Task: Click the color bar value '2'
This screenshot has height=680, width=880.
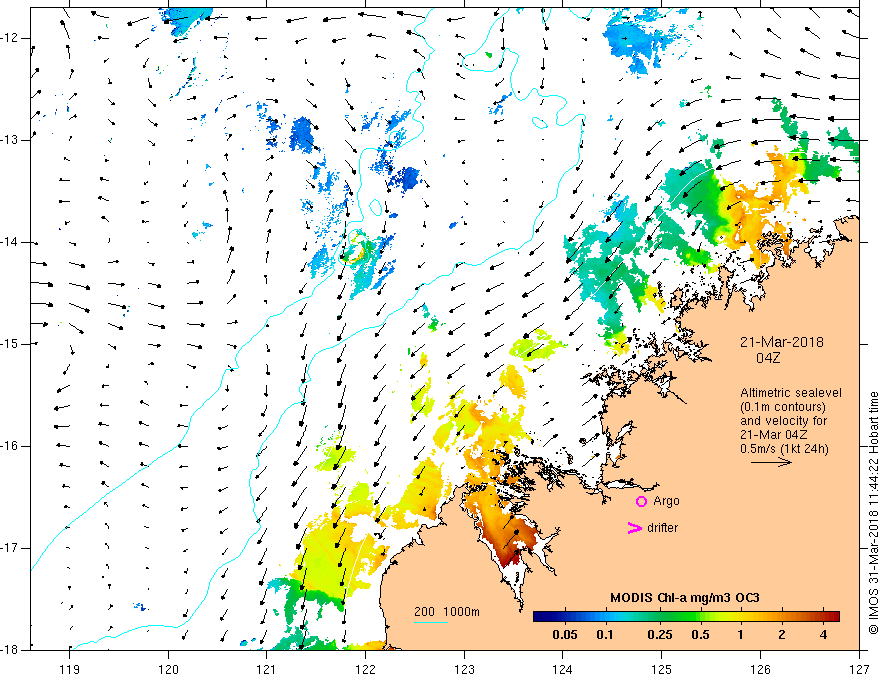Action: (782, 635)
